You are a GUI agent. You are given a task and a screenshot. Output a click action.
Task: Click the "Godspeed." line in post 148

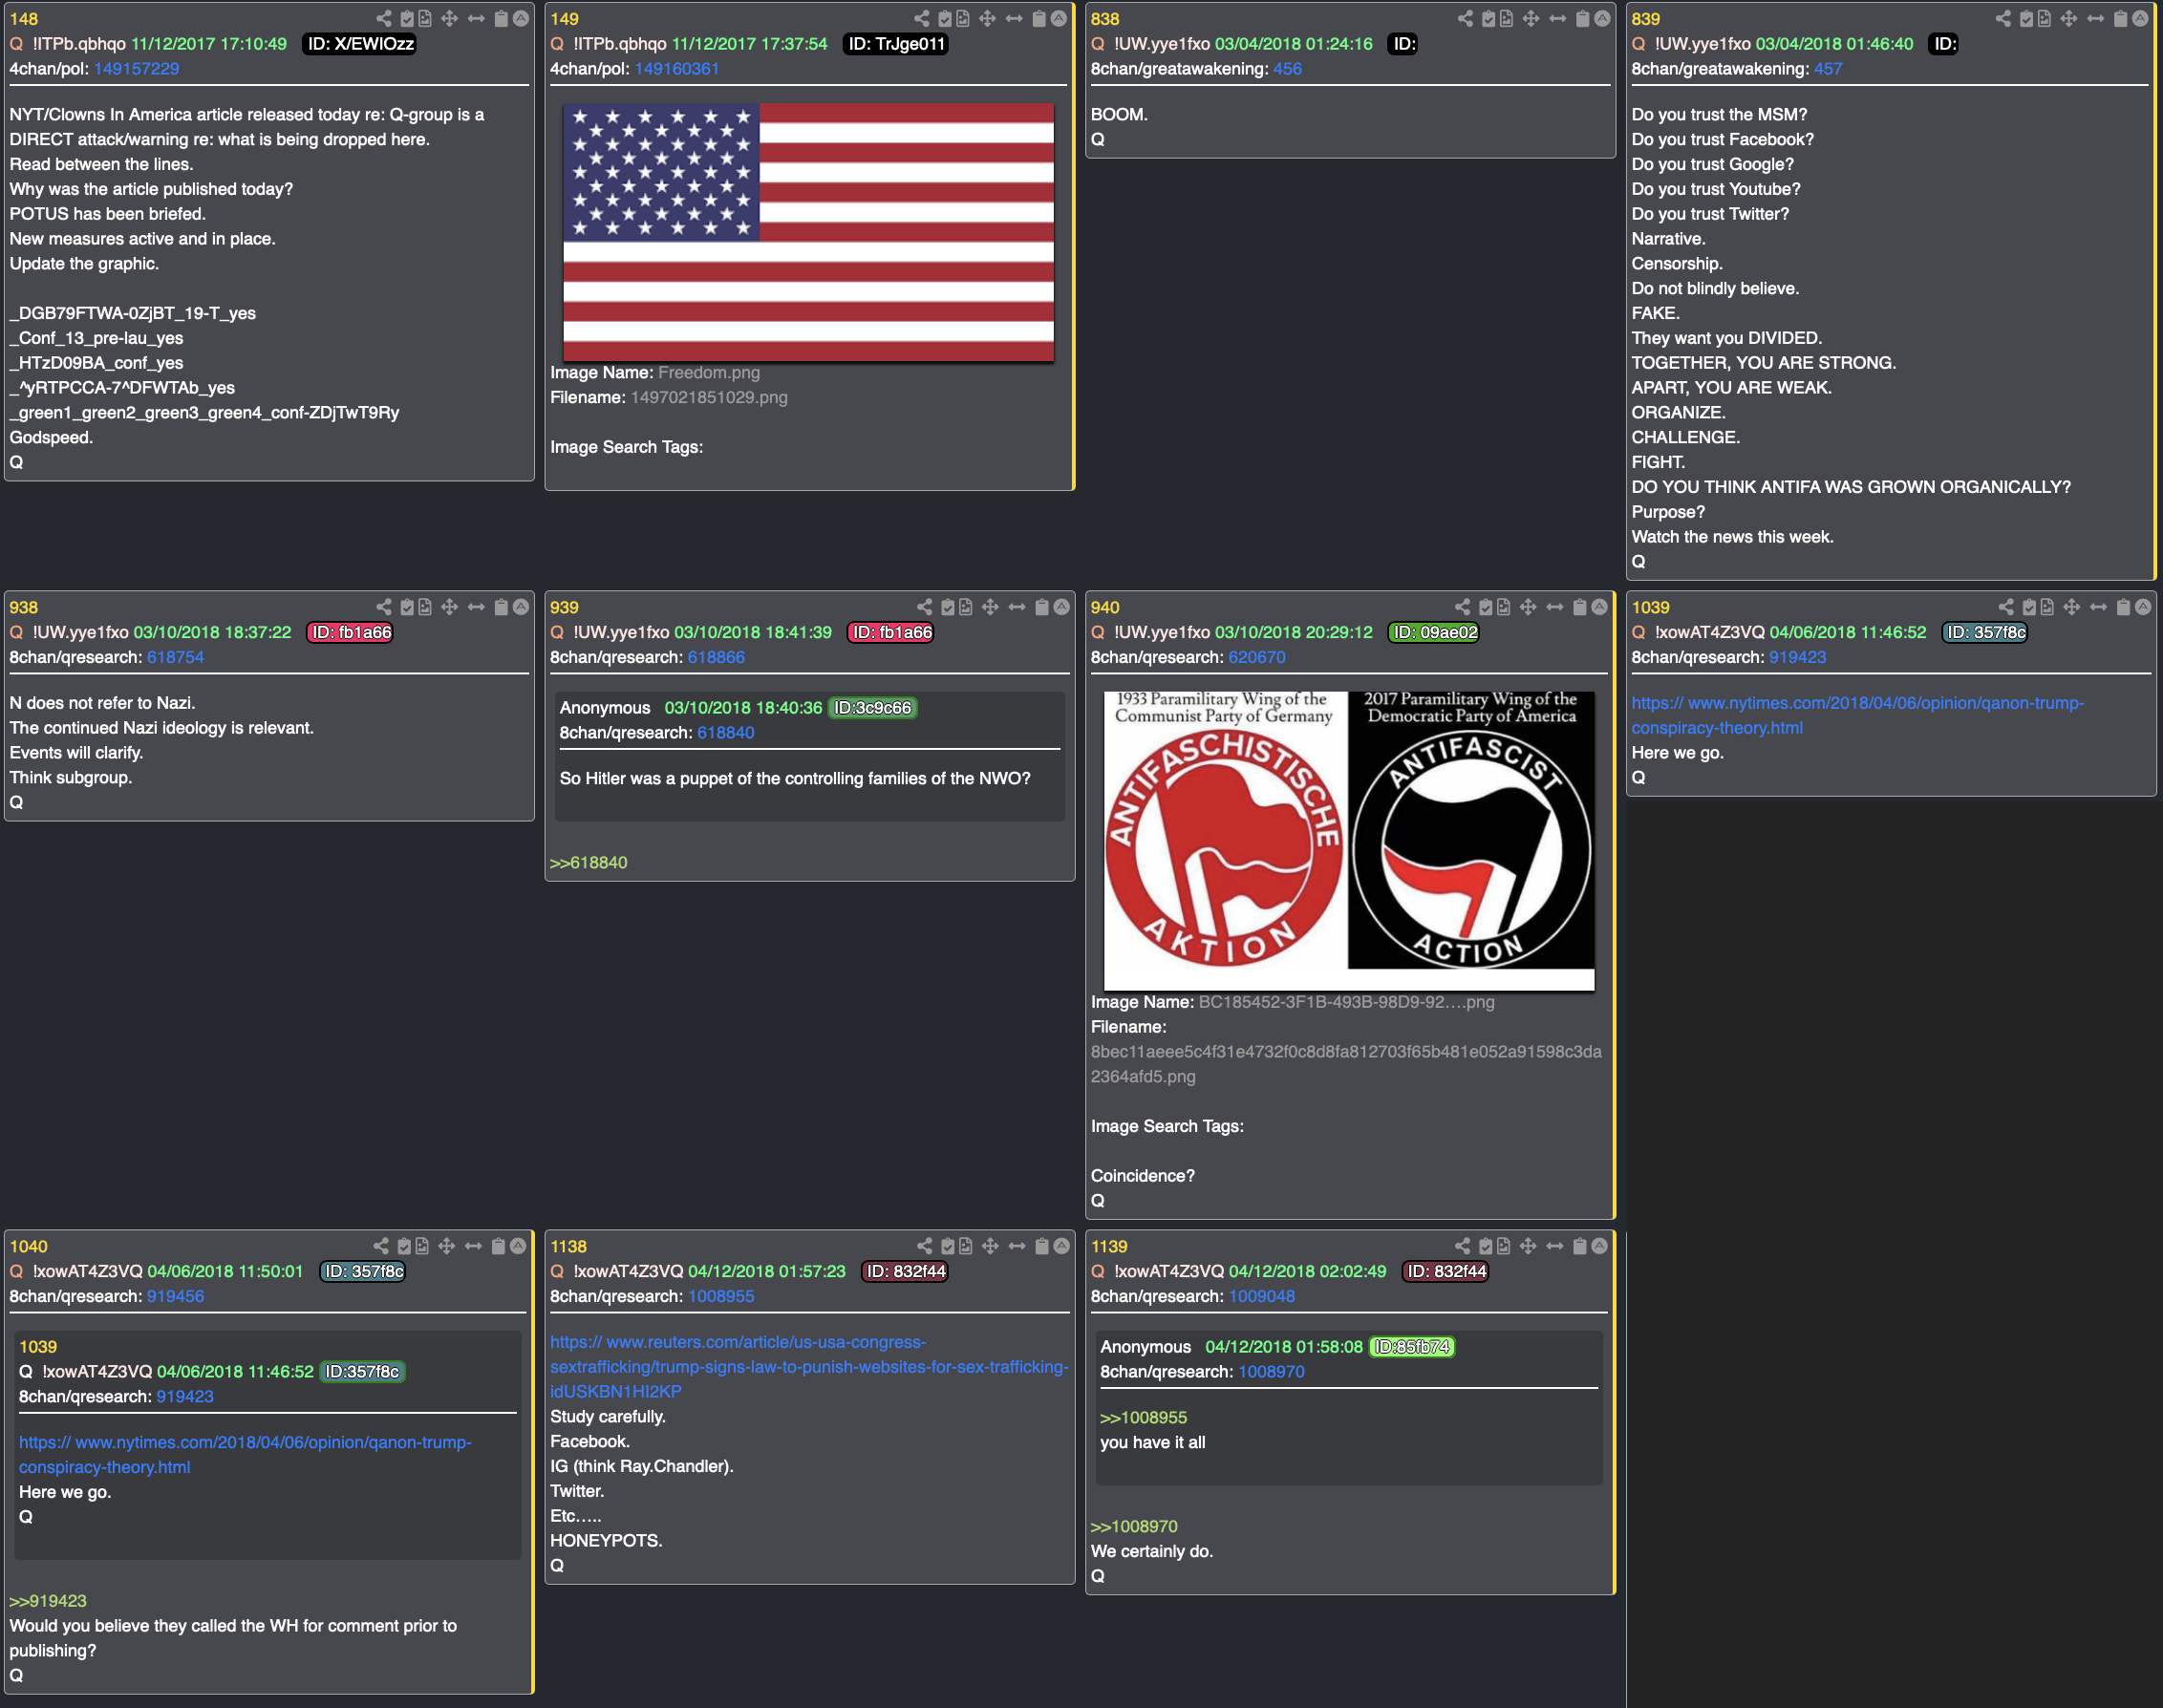point(51,438)
